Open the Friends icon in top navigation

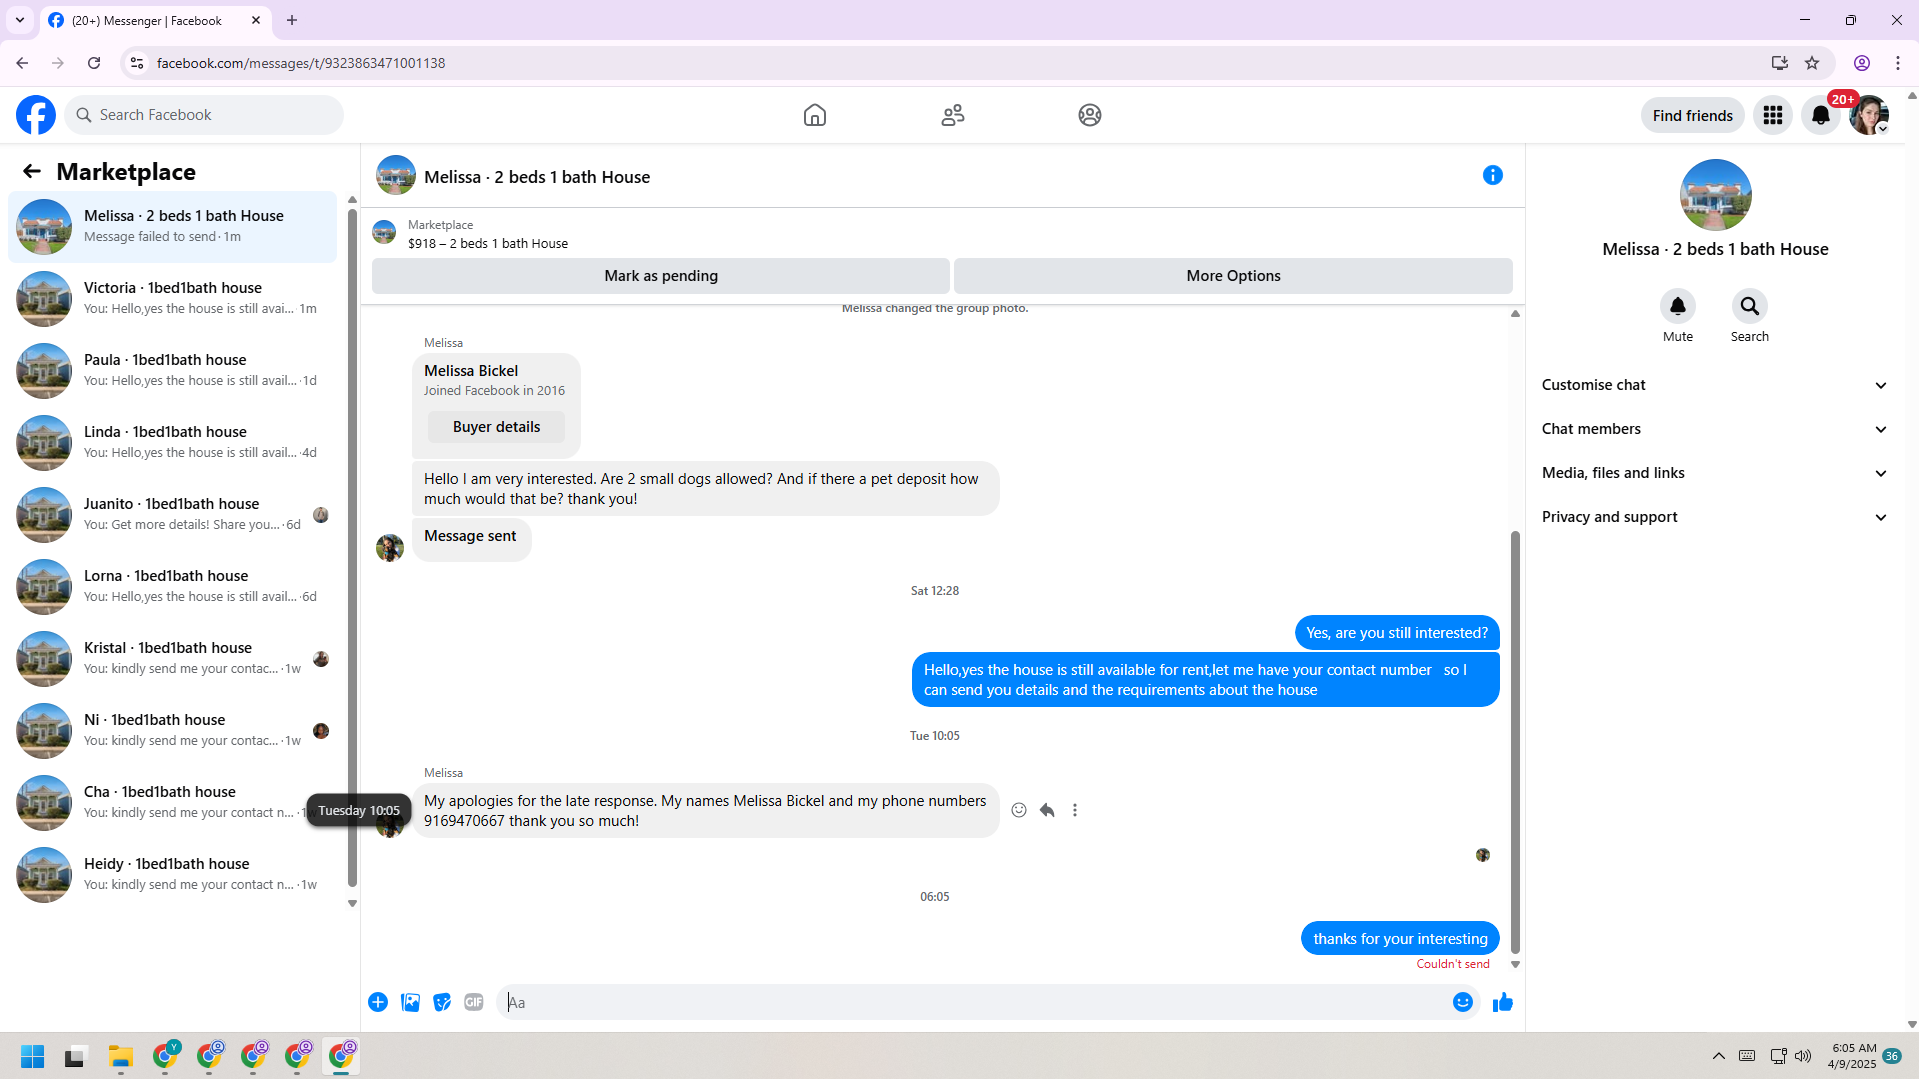coord(953,115)
